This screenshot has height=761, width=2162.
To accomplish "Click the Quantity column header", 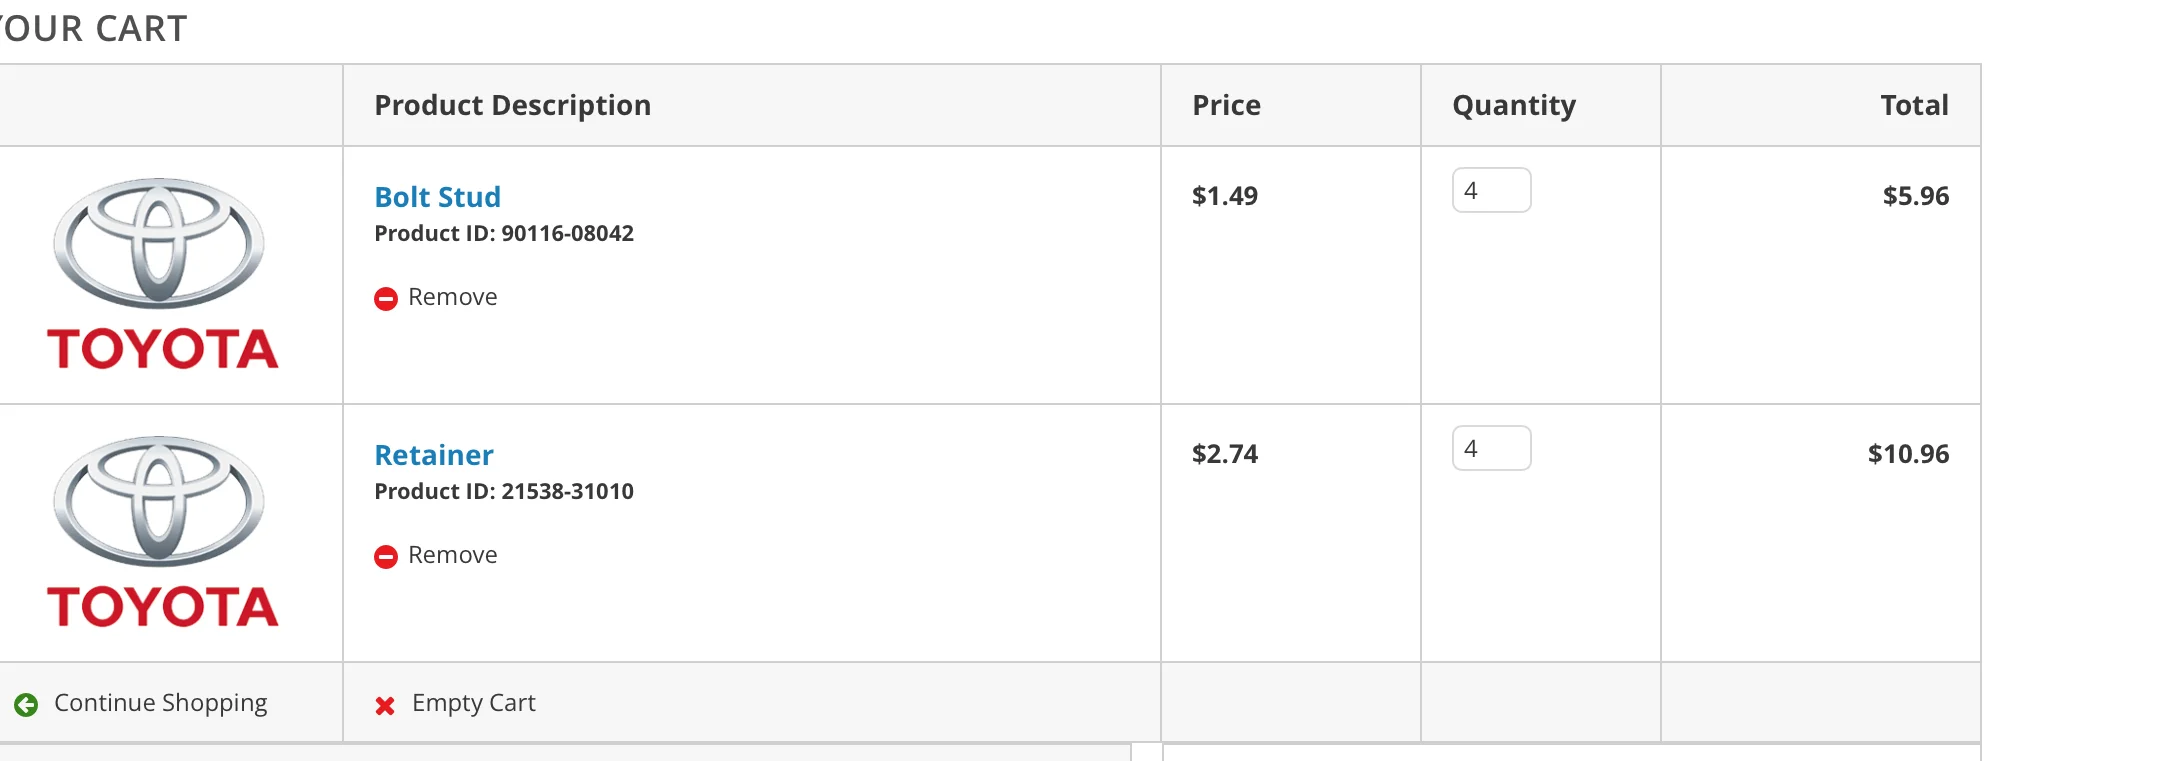I will [1513, 105].
